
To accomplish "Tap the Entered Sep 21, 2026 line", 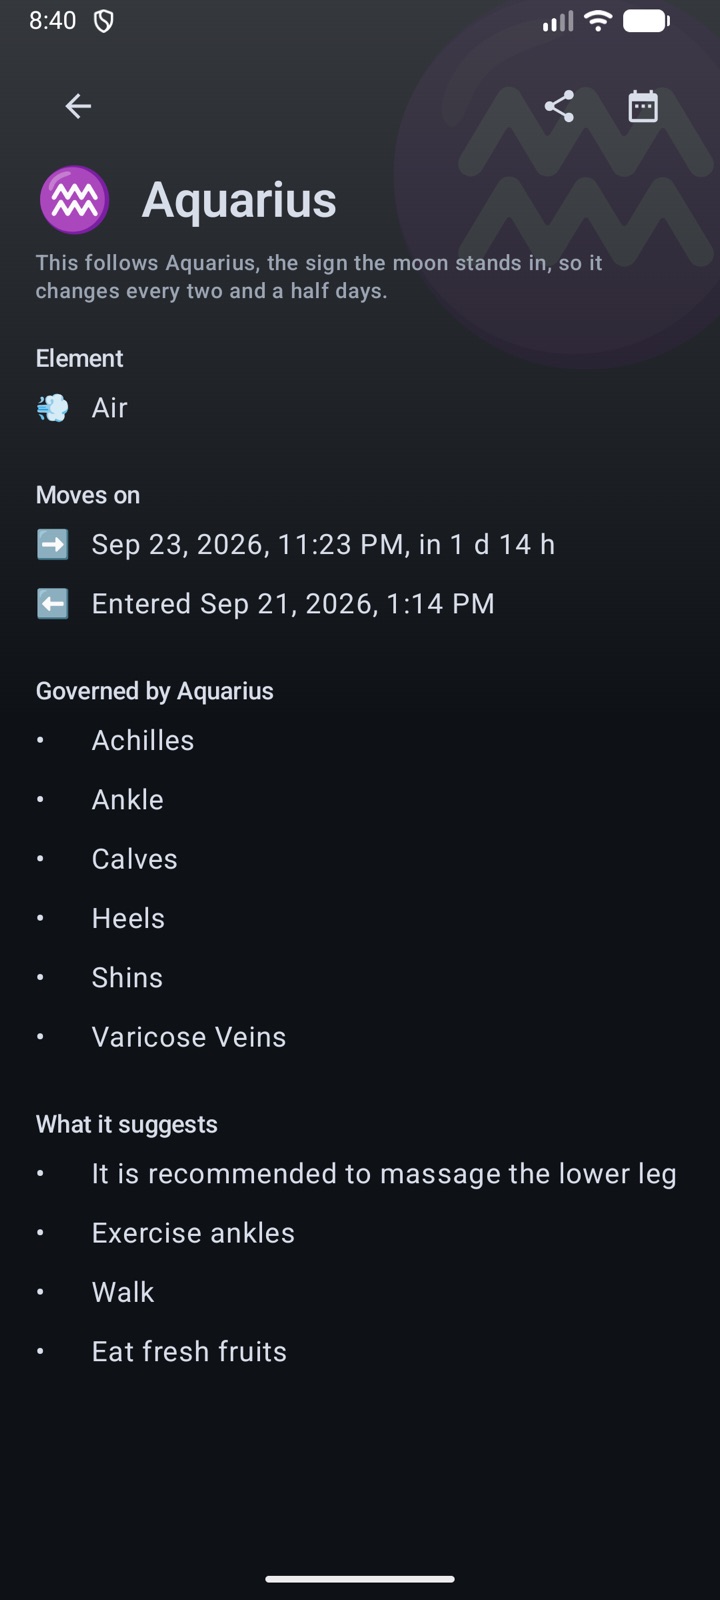I will 293,604.
